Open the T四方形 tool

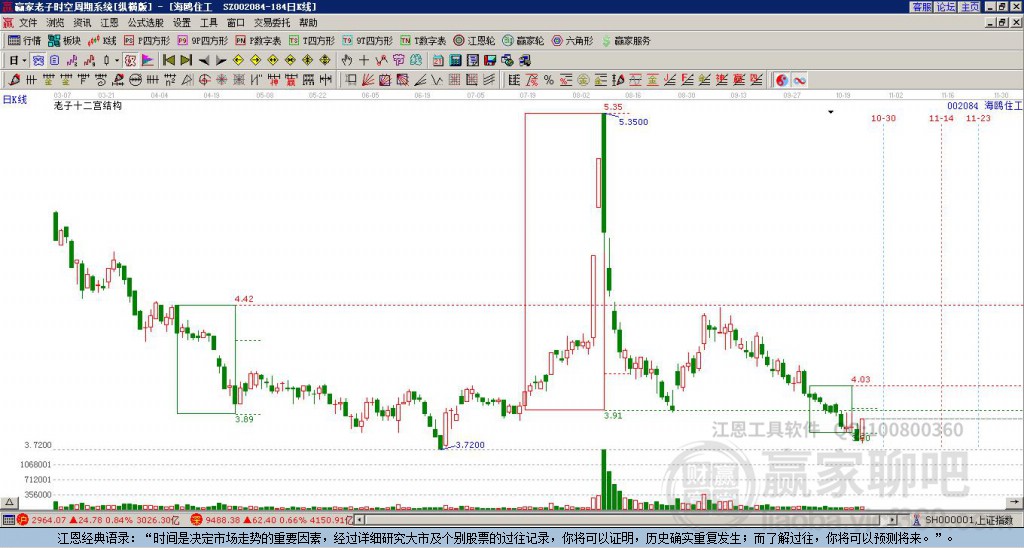pos(312,40)
